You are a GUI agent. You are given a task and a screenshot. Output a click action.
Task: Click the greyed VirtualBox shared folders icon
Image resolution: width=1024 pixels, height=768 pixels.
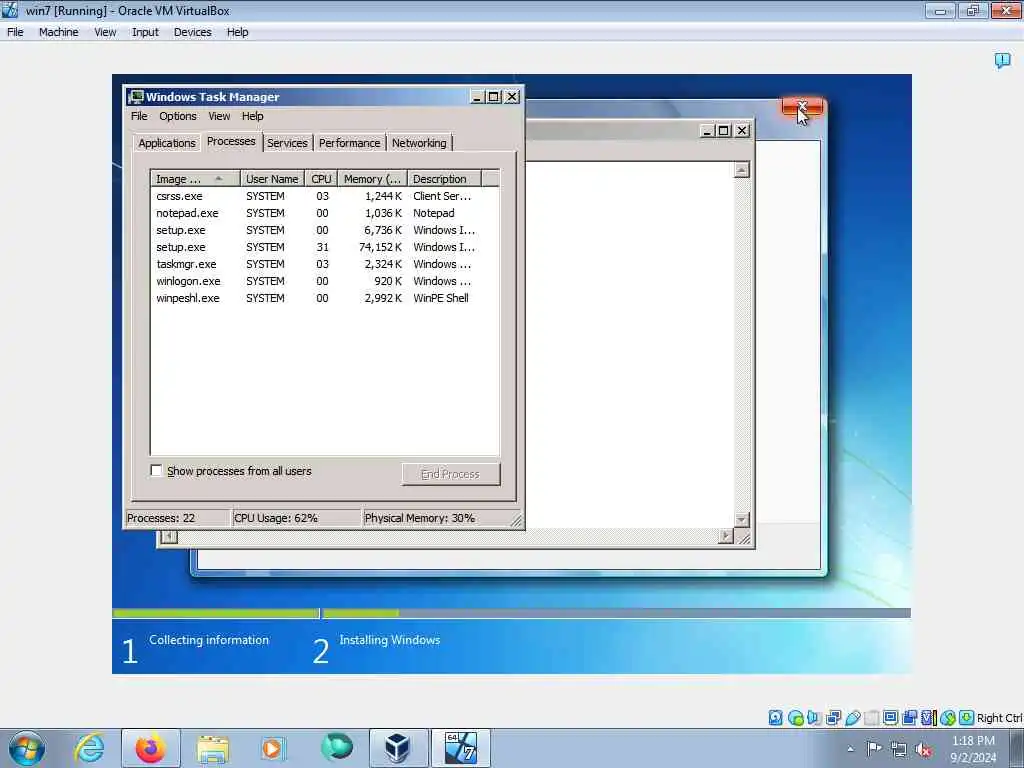871,718
